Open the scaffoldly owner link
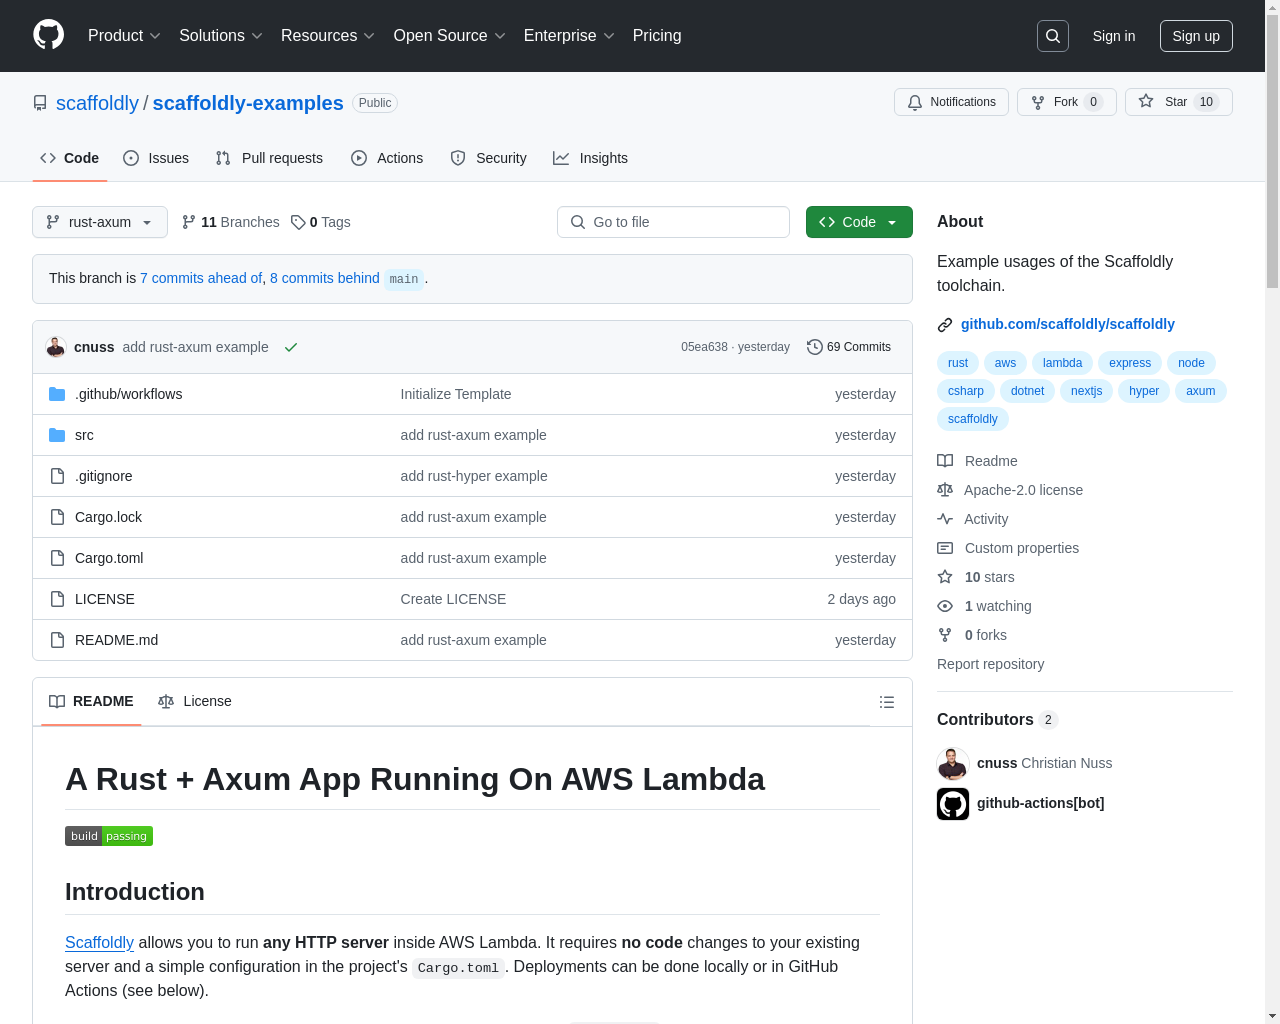The height and width of the screenshot is (1024, 1280). click(97, 103)
